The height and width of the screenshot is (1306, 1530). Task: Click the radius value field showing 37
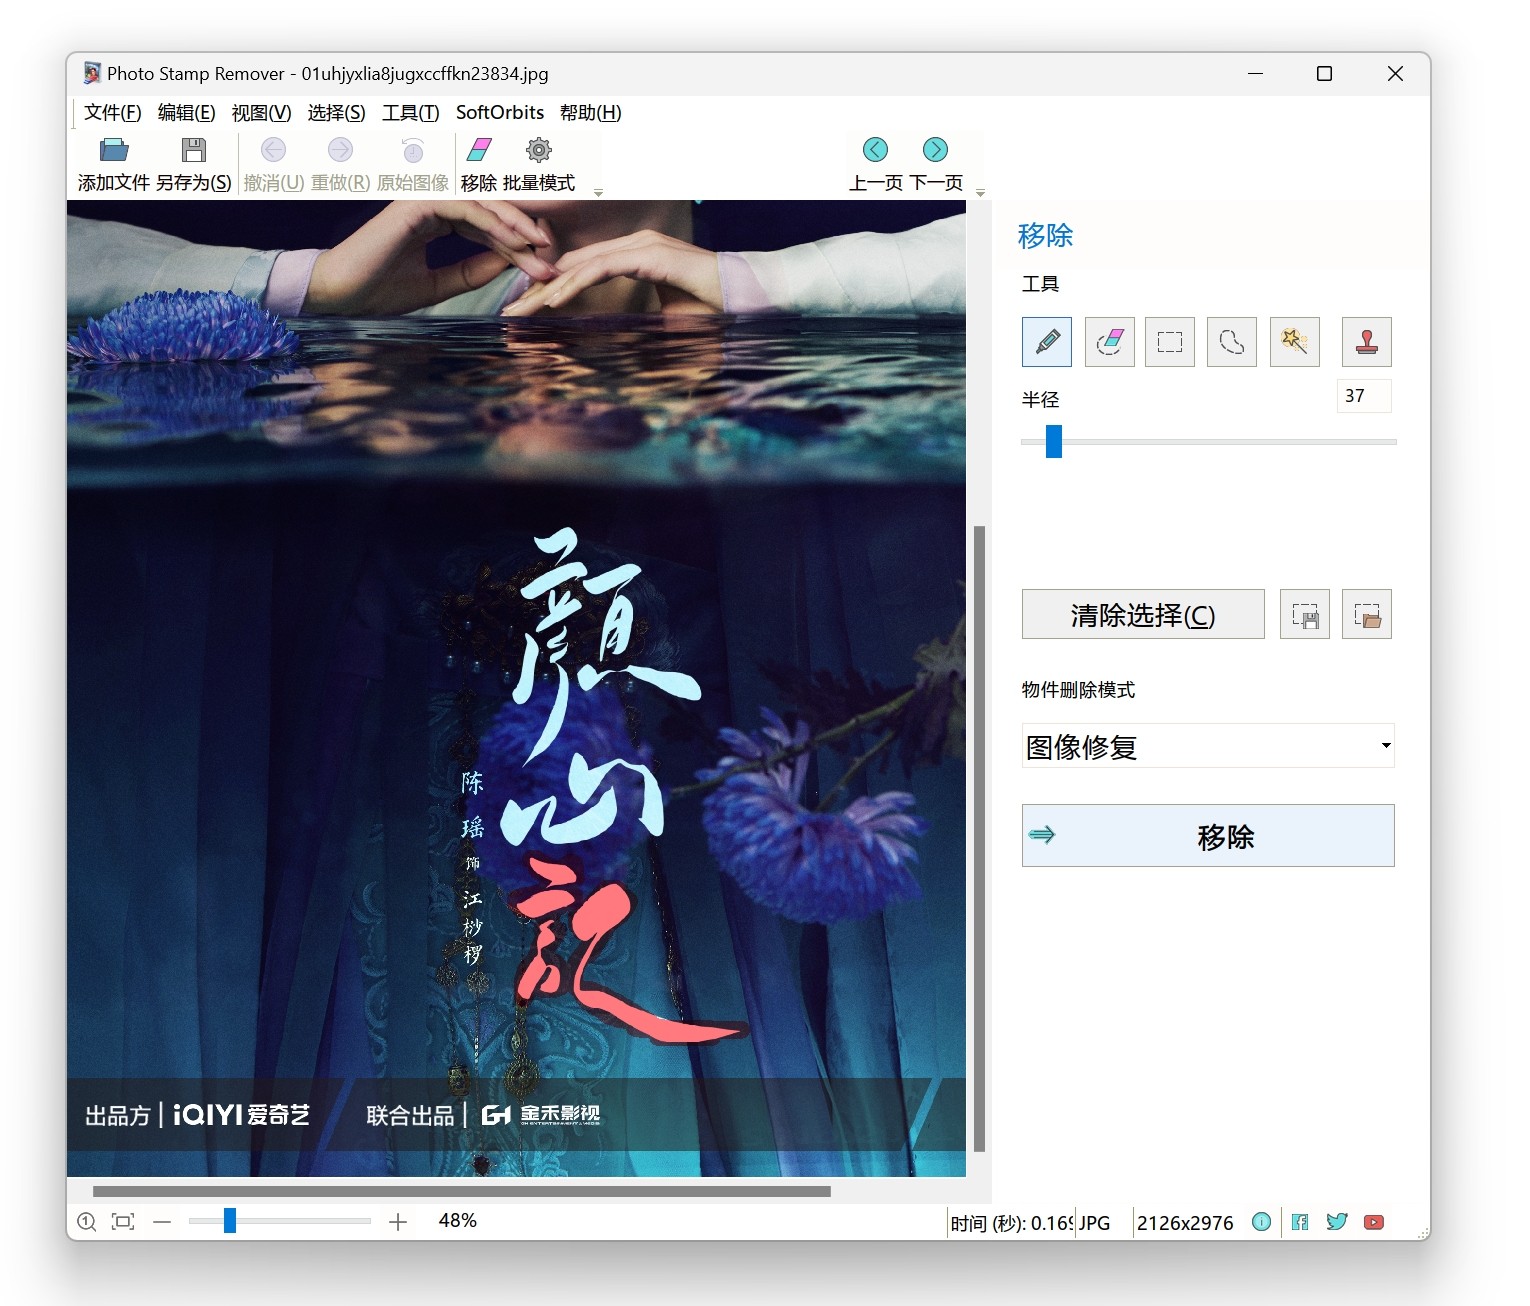click(1364, 396)
